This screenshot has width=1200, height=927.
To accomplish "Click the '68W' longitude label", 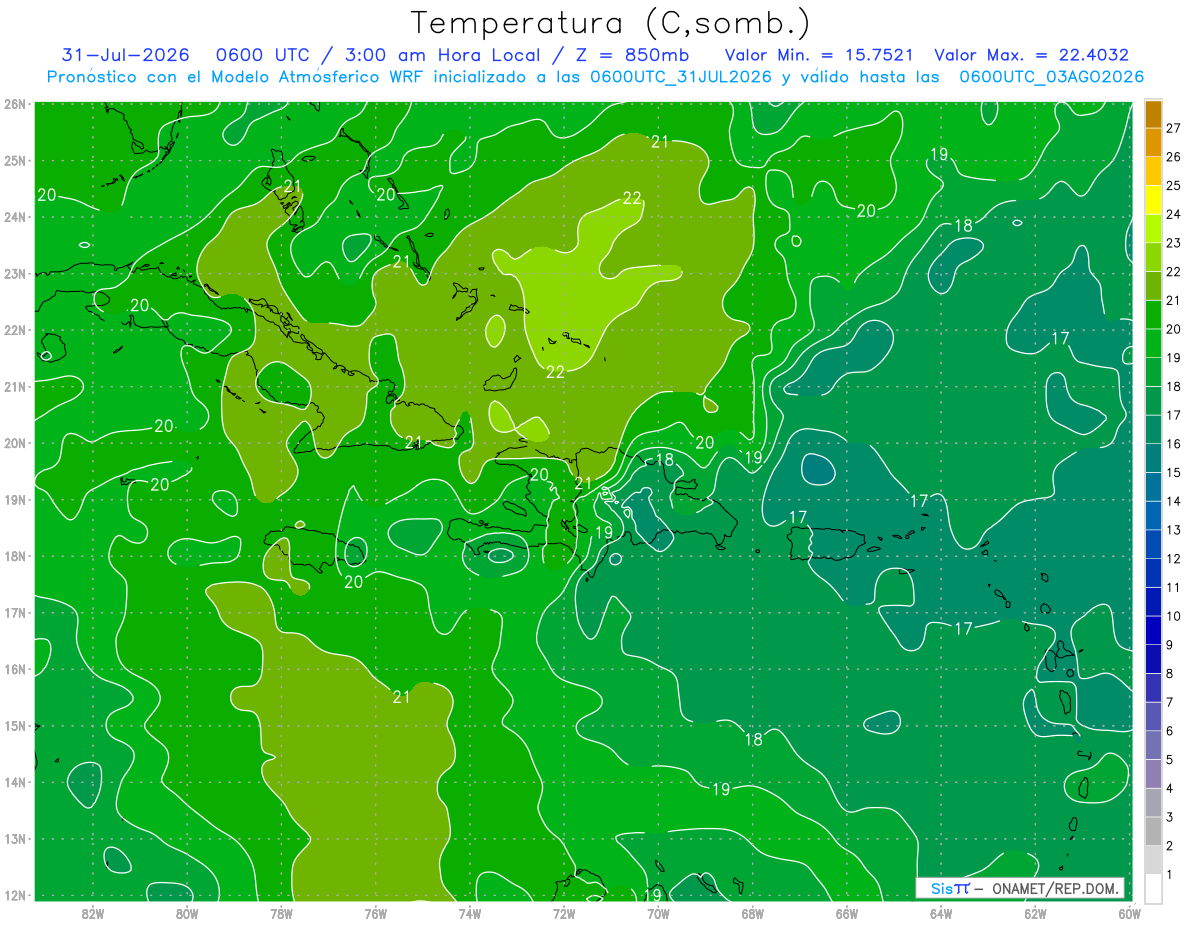I will 752,913.
